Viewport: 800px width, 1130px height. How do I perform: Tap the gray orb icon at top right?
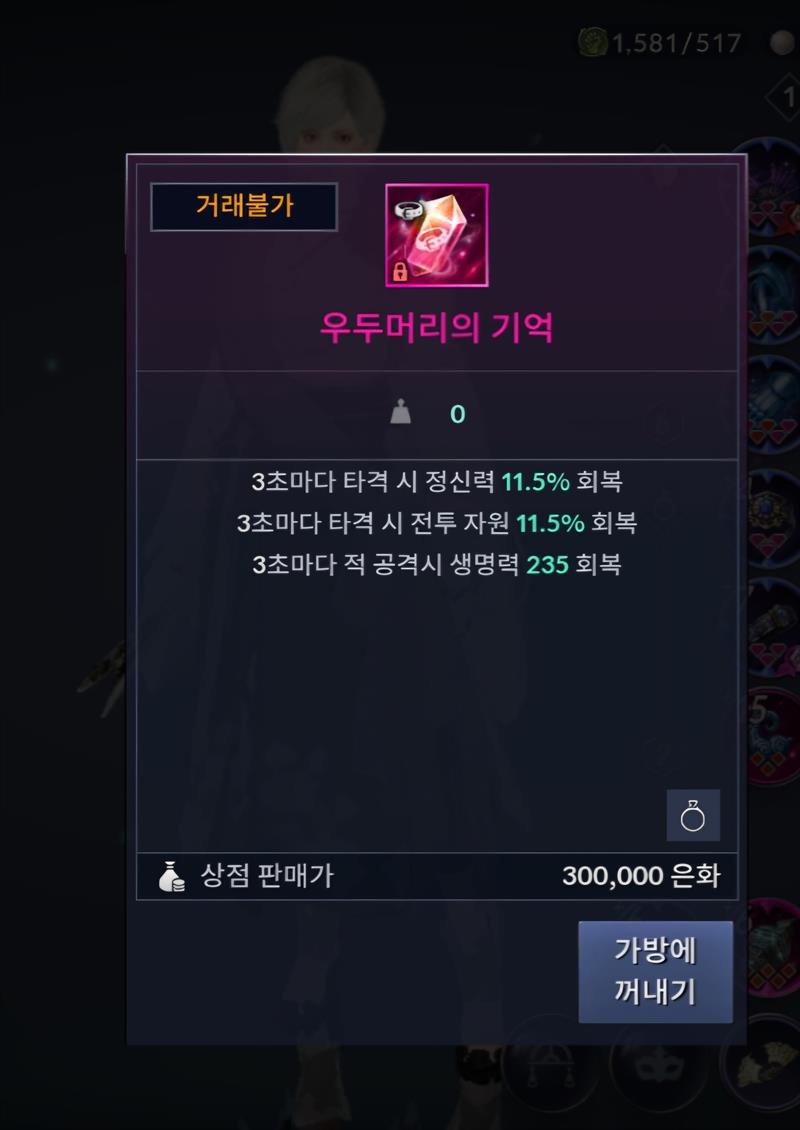point(781,43)
